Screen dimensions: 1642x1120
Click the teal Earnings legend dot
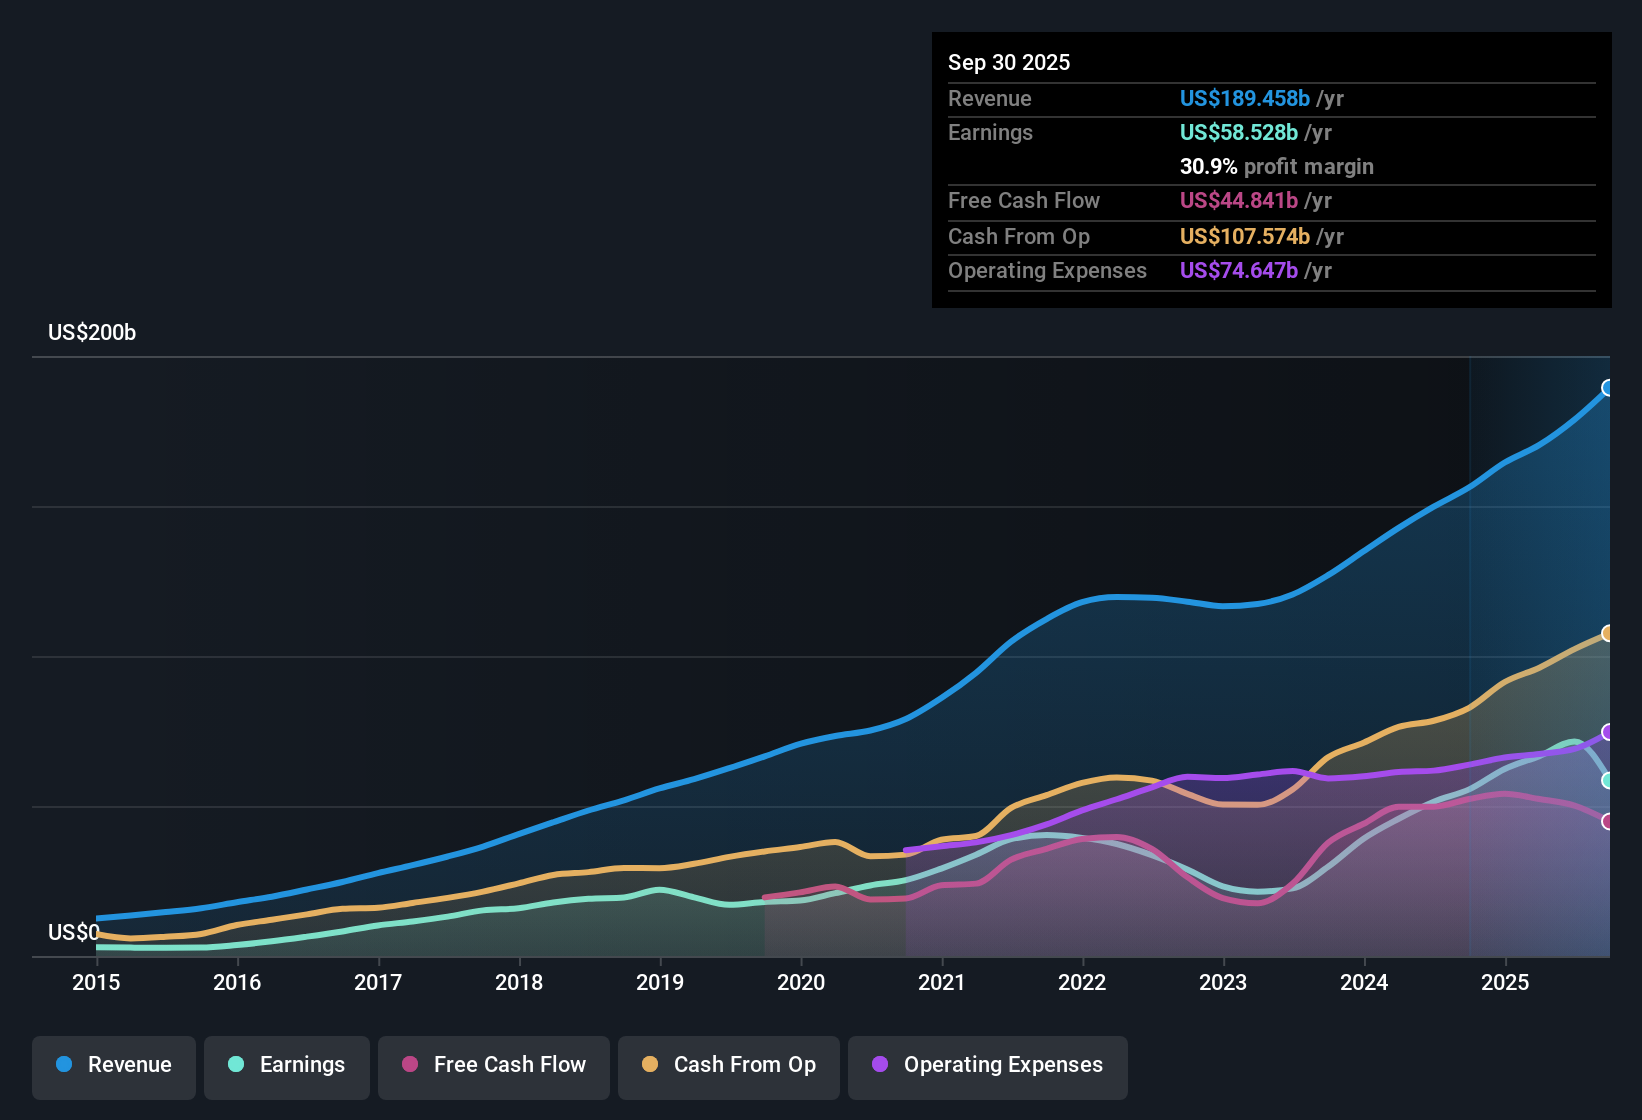click(x=236, y=1065)
